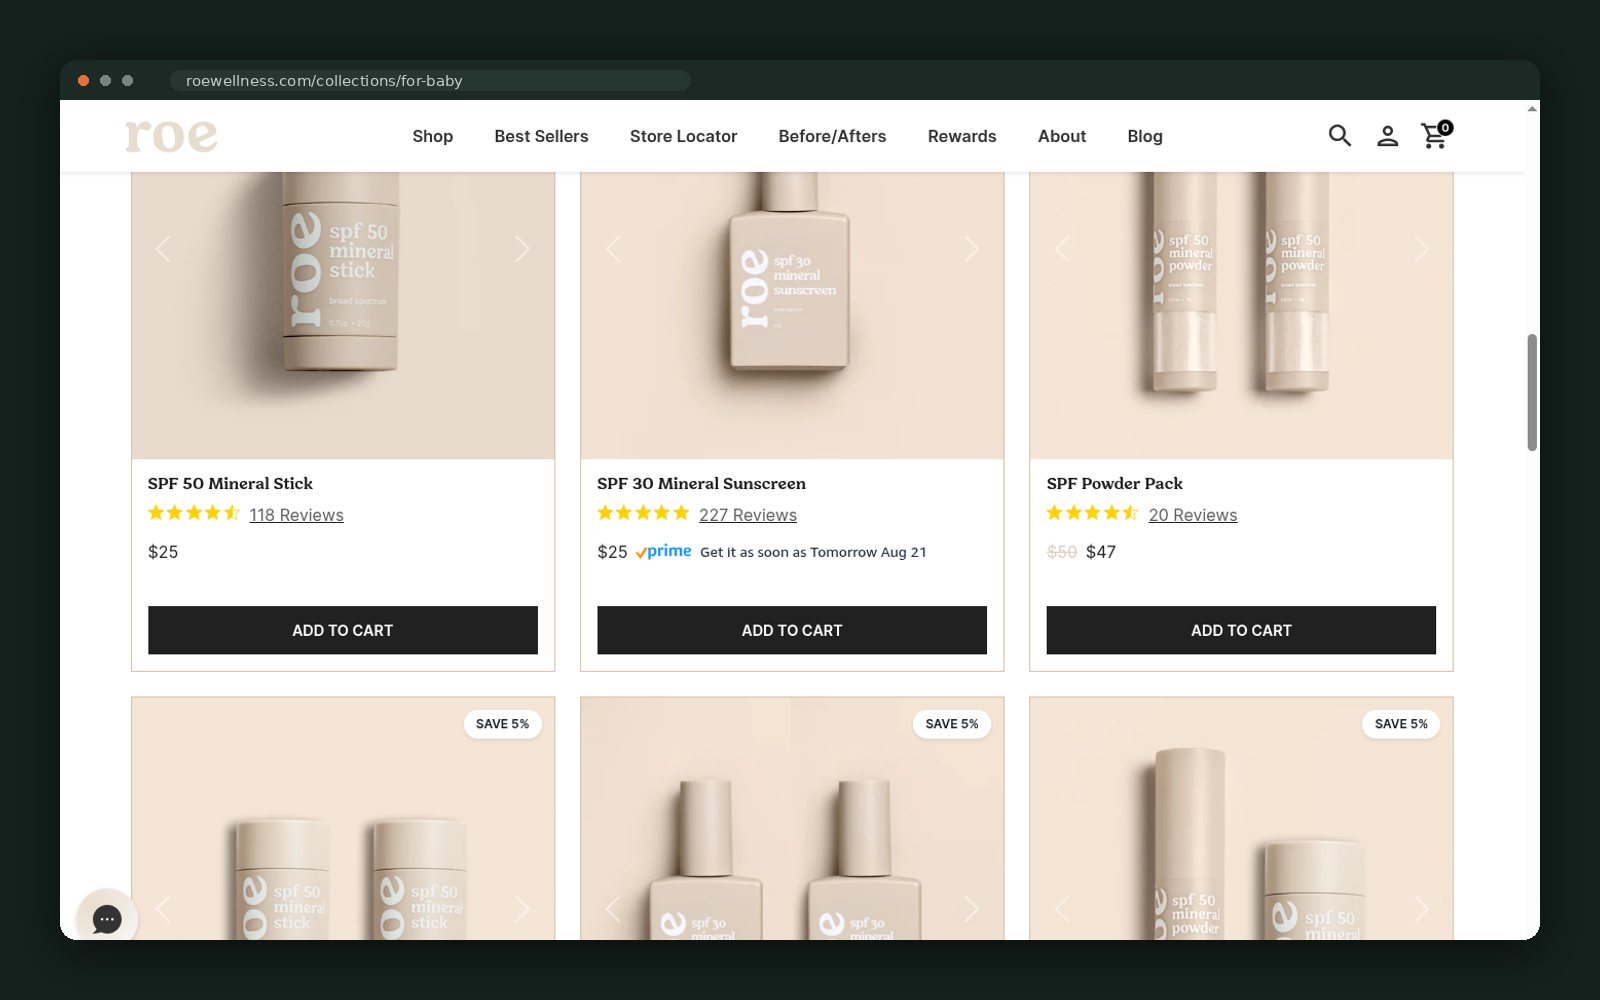Click the SAVE 5% badge on sunscreen duo
The height and width of the screenshot is (1000, 1600).
click(x=952, y=724)
